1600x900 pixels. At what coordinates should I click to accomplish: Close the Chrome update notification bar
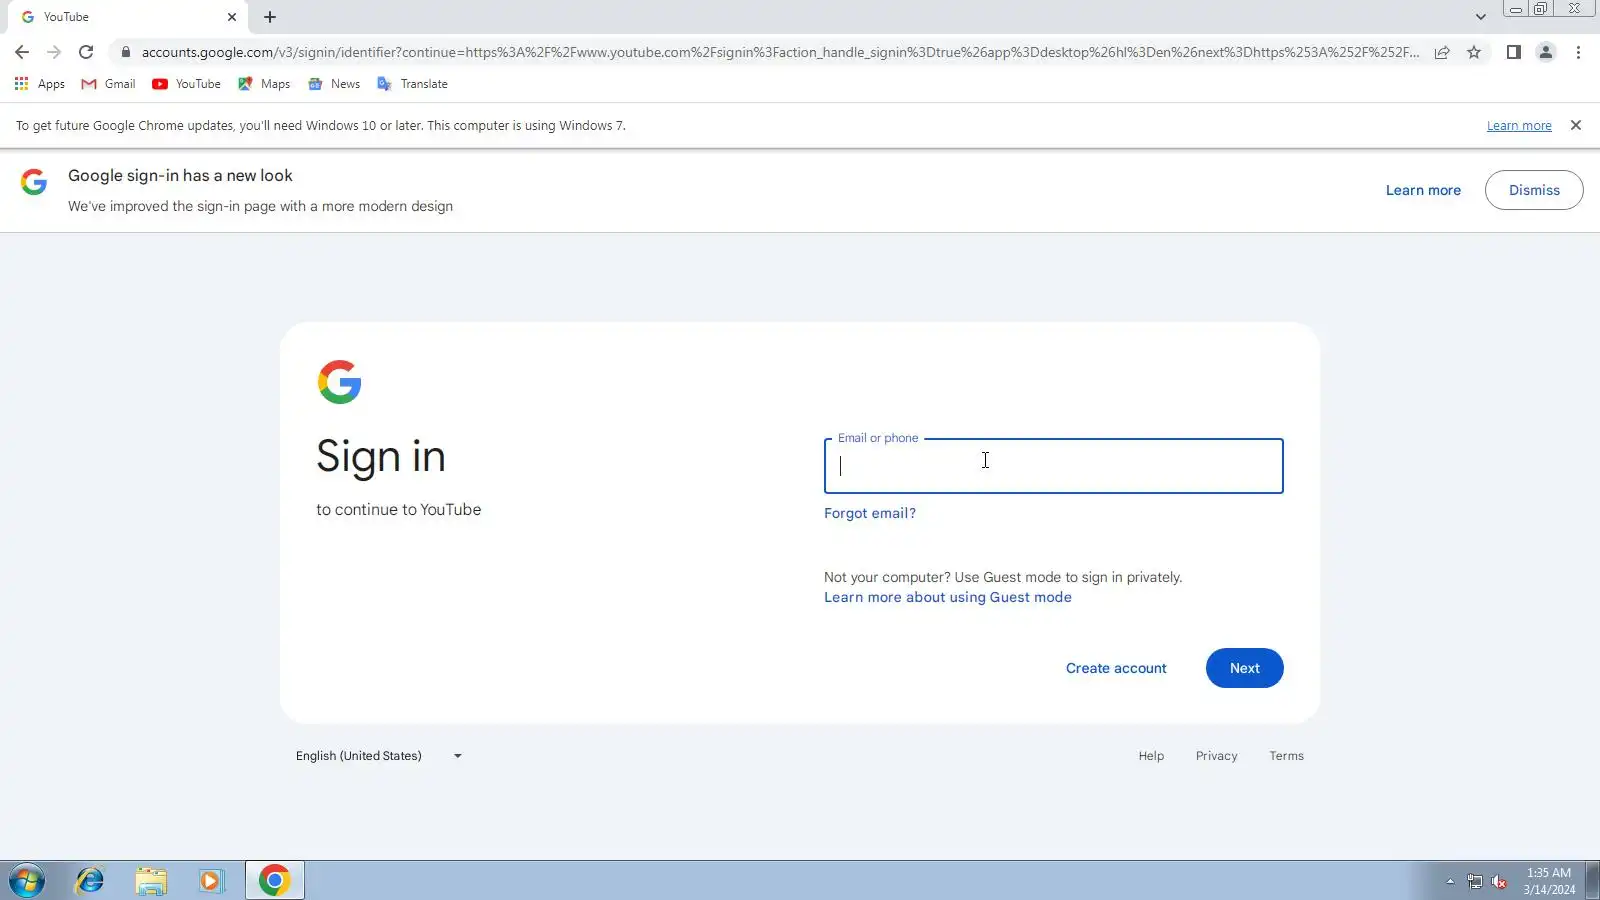pos(1576,125)
